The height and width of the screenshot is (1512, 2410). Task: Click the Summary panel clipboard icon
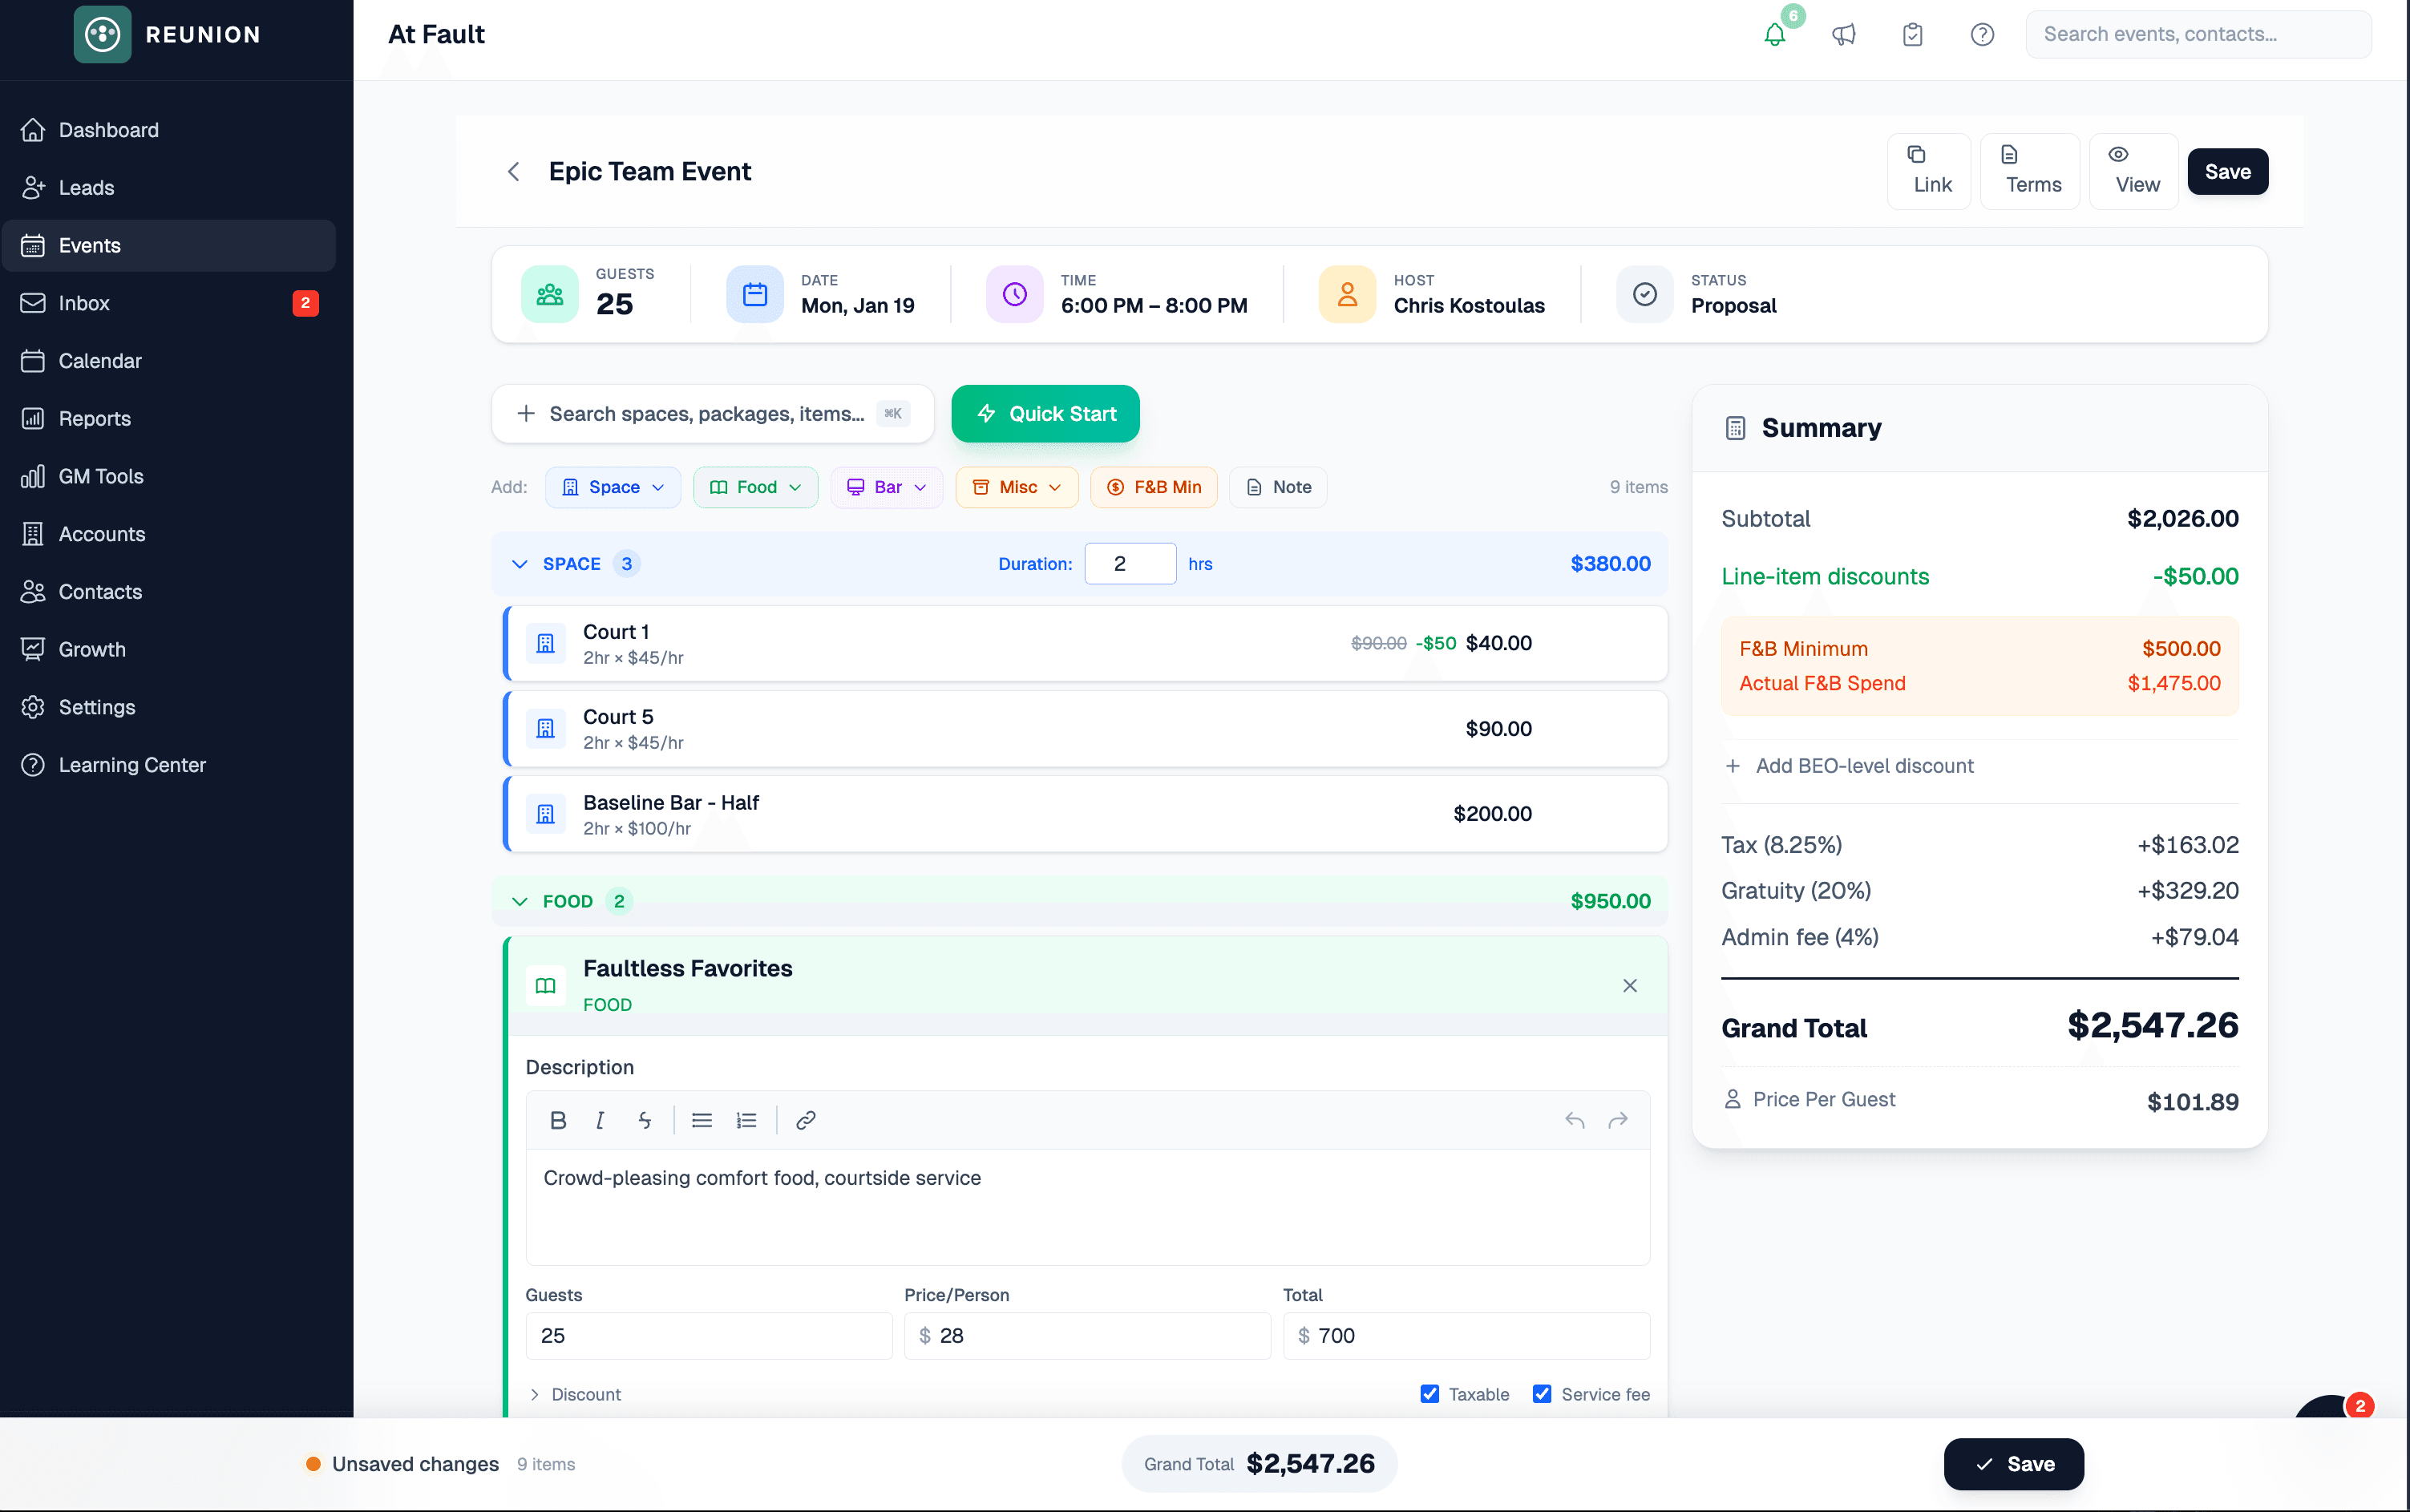(x=1736, y=427)
